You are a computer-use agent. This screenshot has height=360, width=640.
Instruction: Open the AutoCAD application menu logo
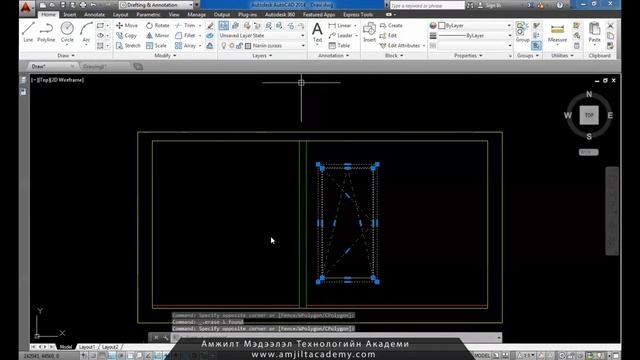point(26,7)
